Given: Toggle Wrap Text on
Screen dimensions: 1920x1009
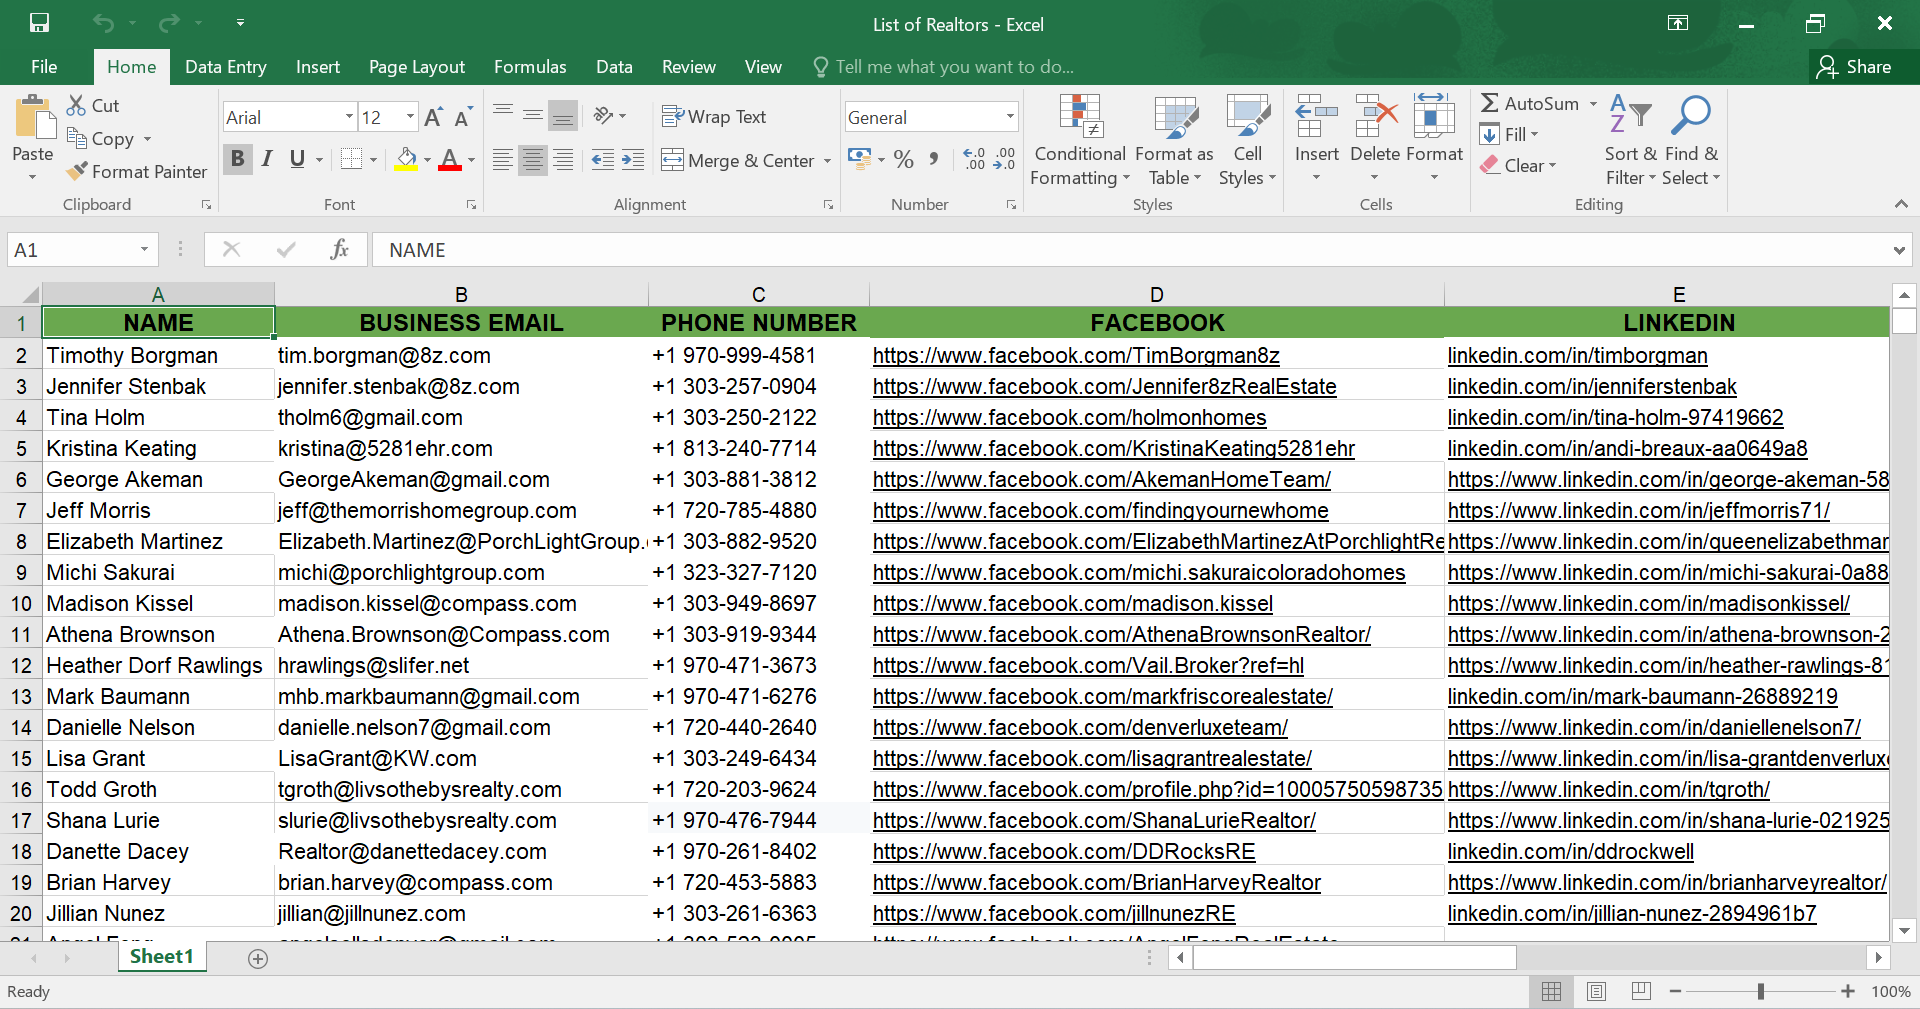Looking at the screenshot, I should coord(714,117).
